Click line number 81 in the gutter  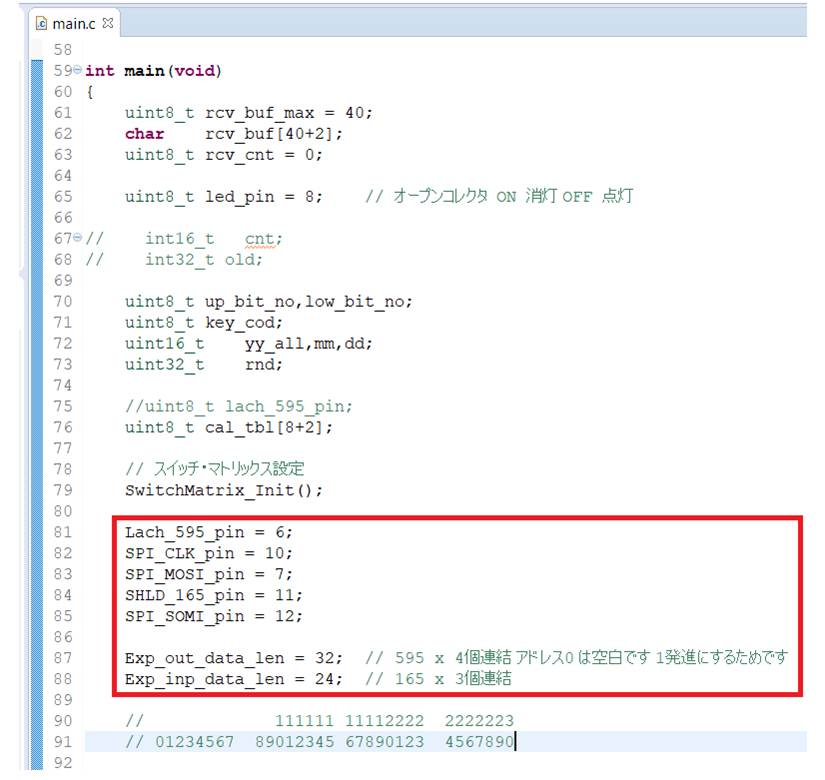pyautogui.click(x=63, y=532)
